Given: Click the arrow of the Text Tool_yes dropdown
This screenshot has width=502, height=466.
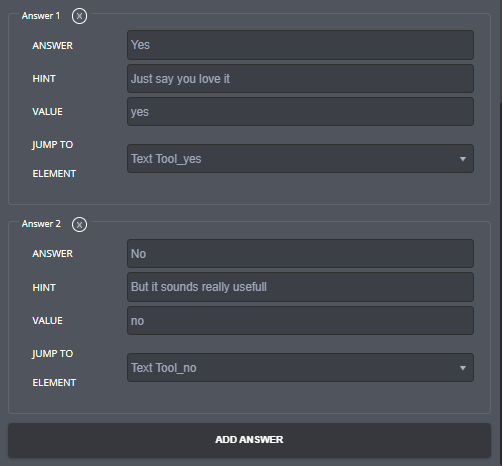Looking at the screenshot, I should coord(463,159).
